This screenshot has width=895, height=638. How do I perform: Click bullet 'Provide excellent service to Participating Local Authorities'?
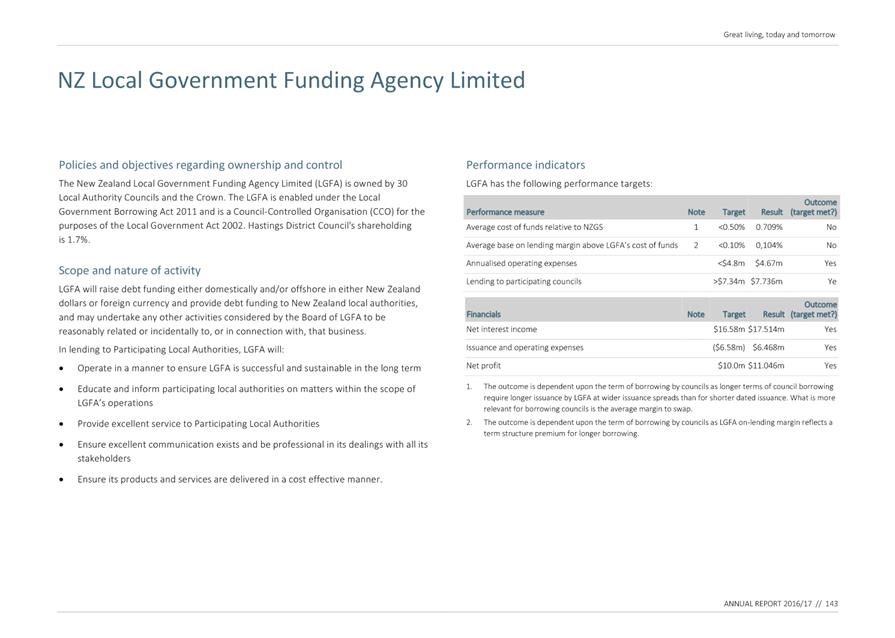[198, 424]
